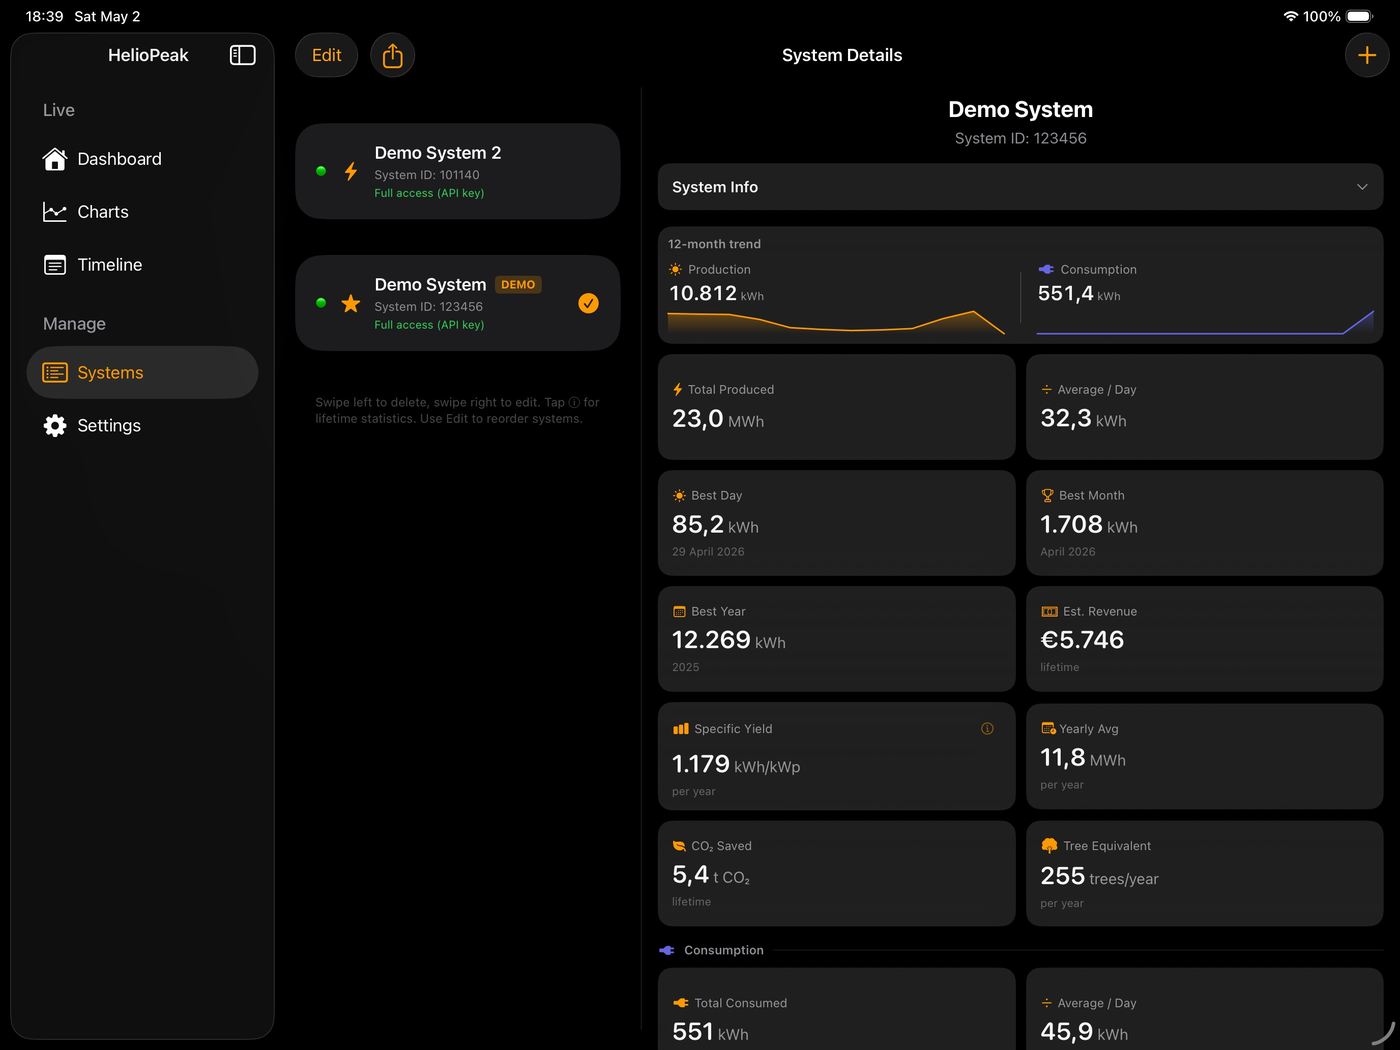Click the Specific Yield bar chart icon
The height and width of the screenshot is (1050, 1400).
point(681,729)
